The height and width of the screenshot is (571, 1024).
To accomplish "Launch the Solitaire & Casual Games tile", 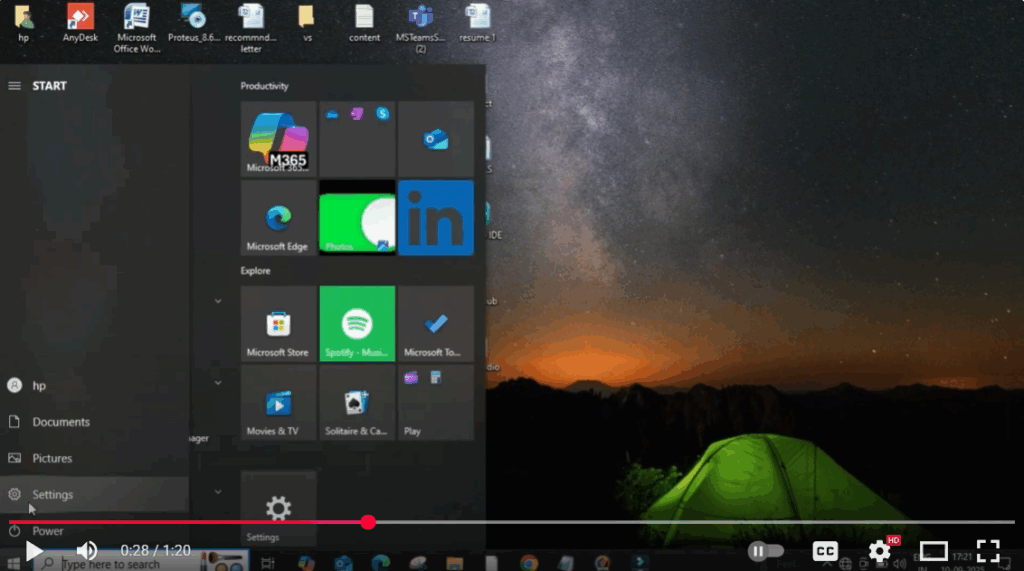I will coord(357,402).
